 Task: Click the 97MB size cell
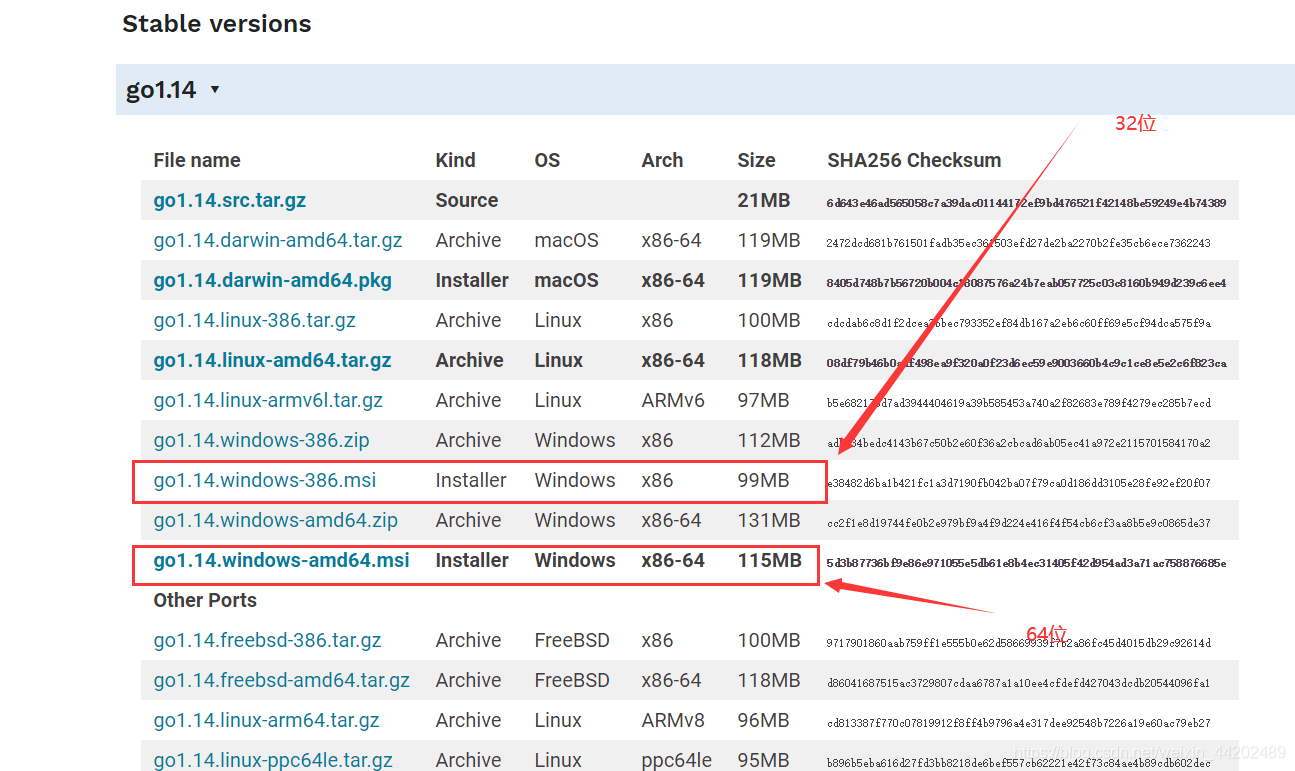pos(764,400)
